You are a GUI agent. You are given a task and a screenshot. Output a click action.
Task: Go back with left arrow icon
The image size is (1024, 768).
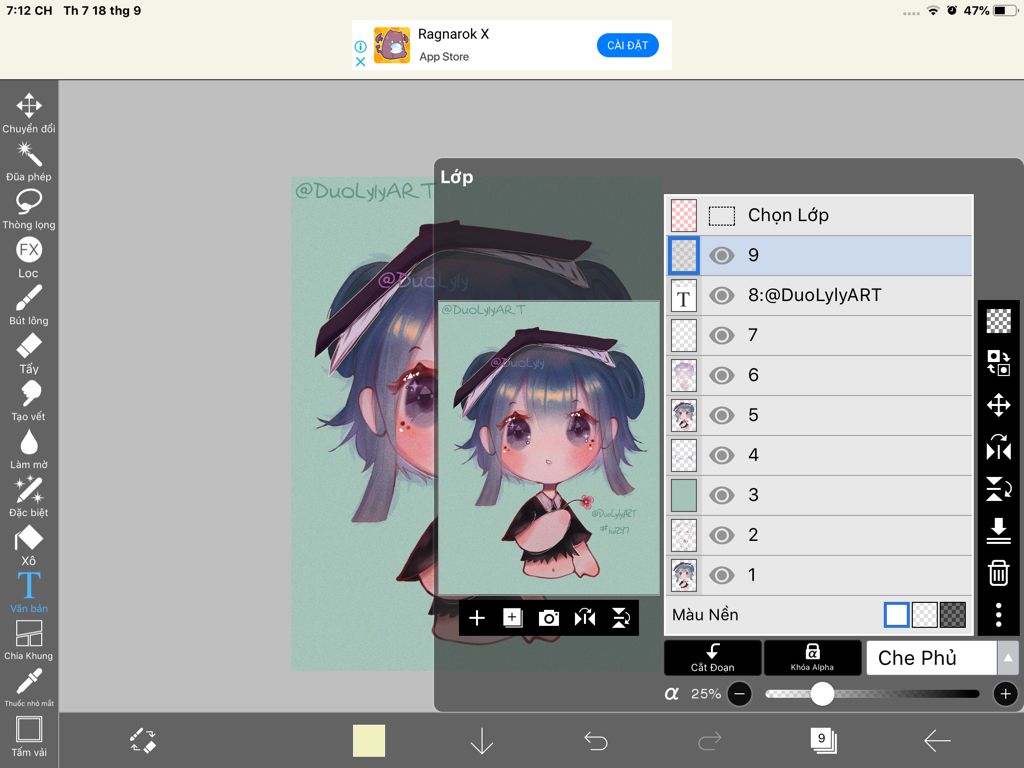pyautogui.click(x=937, y=741)
